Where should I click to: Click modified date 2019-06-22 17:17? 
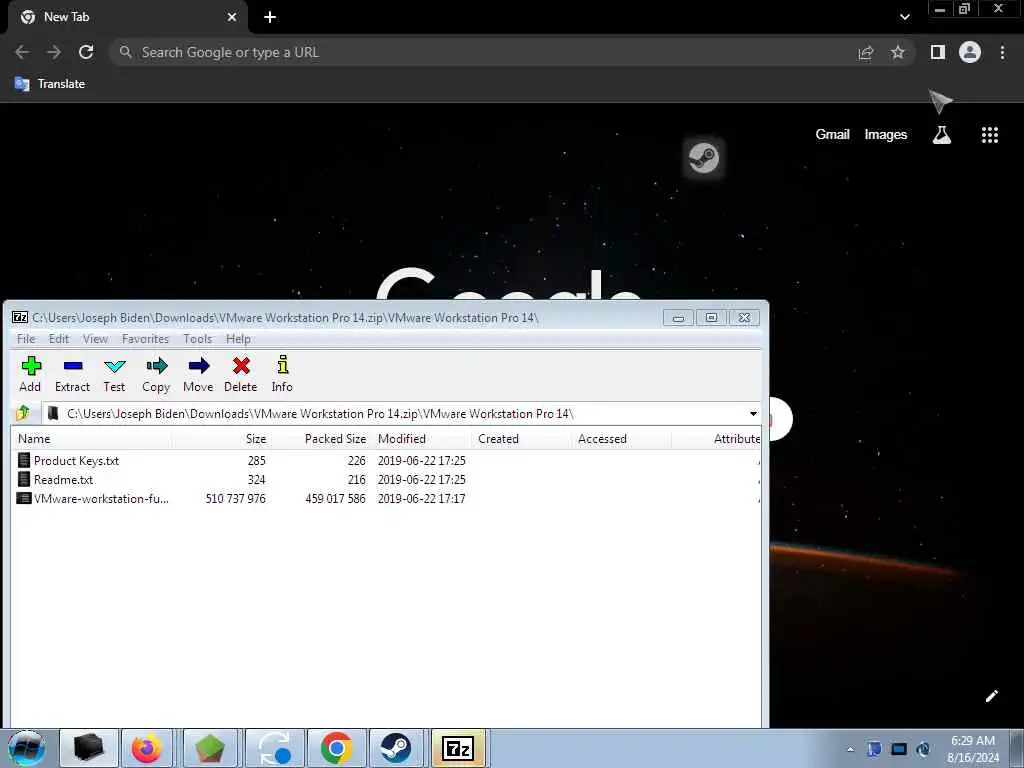(x=421, y=498)
